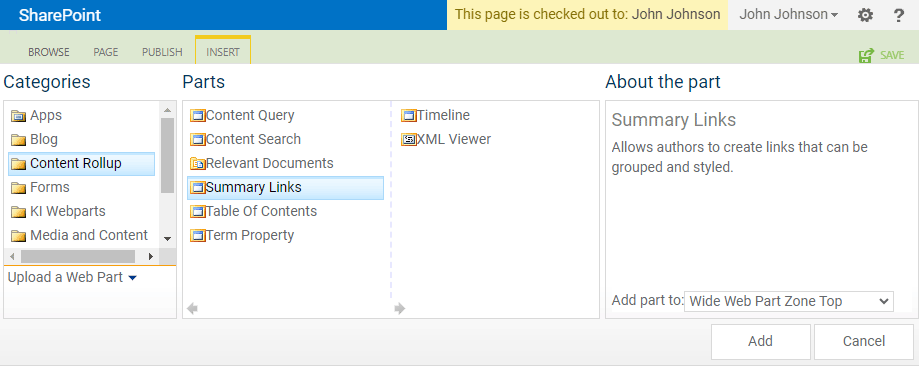
Task: Switch to the PAGE ribbon tab
Action: coord(105,52)
